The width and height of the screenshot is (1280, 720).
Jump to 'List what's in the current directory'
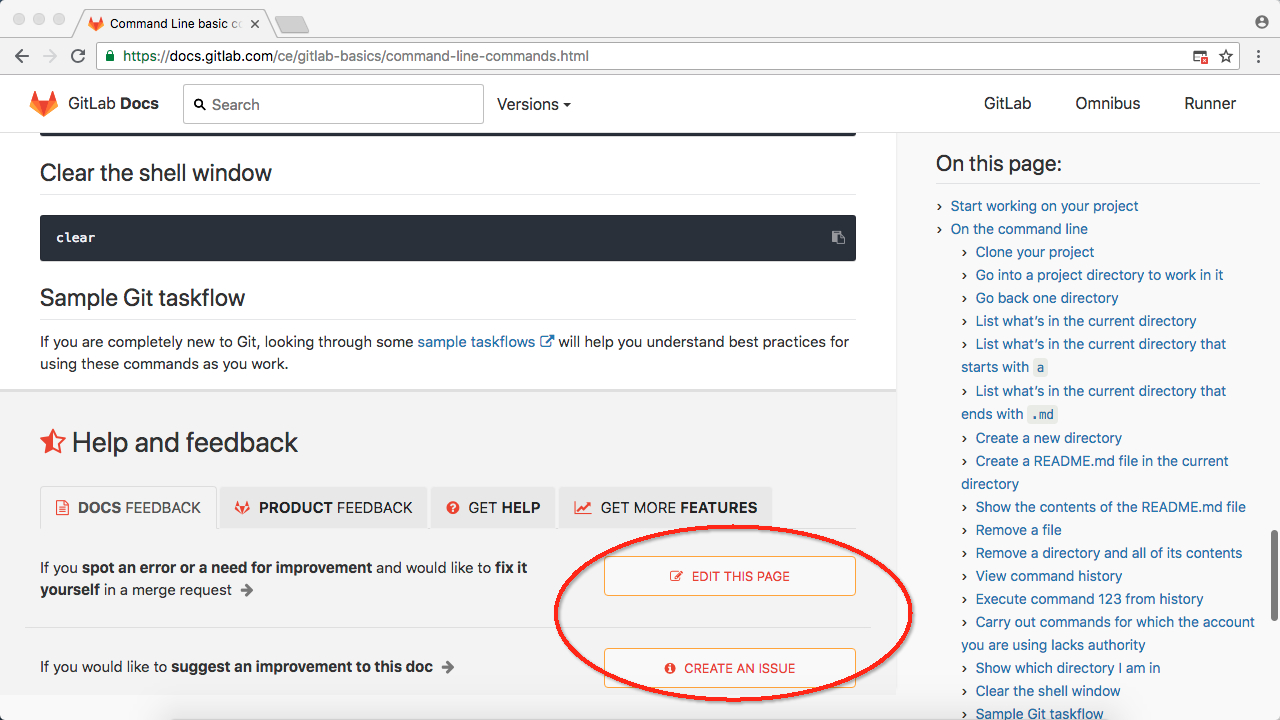pos(1086,321)
